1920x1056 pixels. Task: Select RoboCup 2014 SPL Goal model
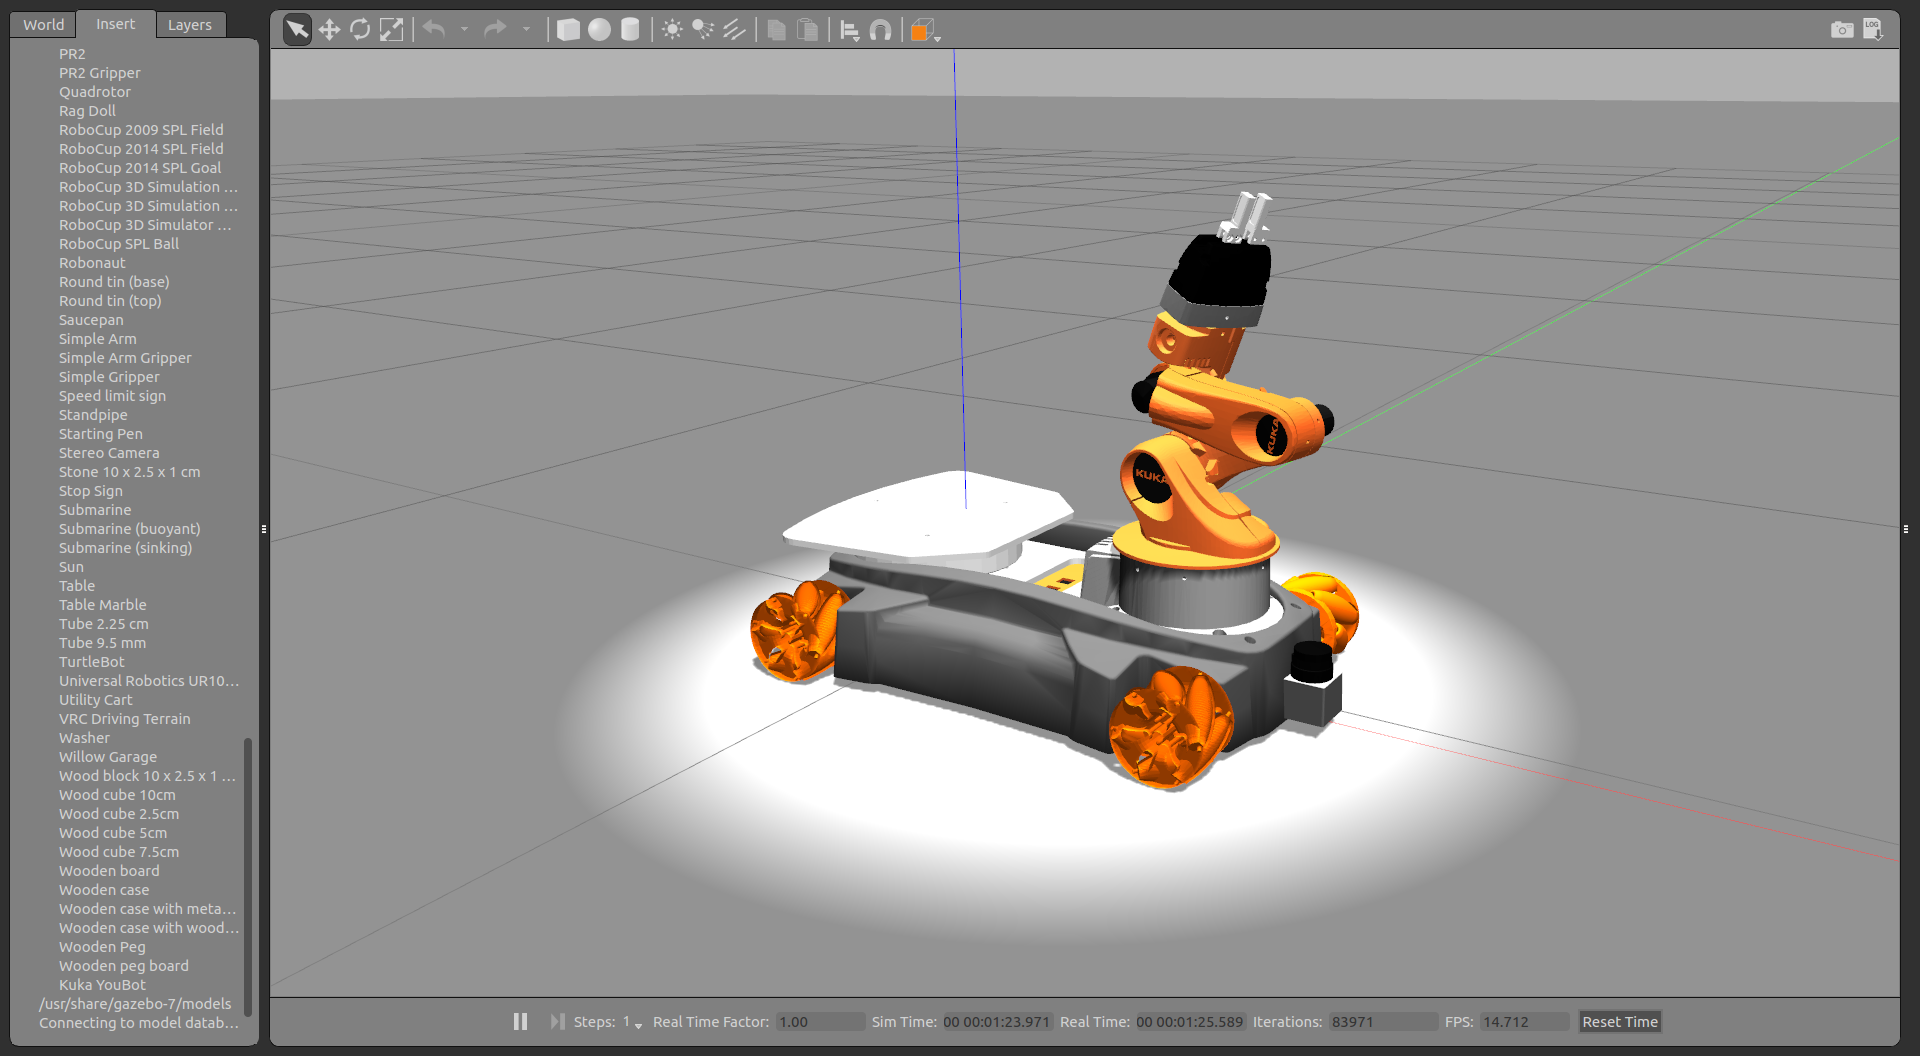140,168
